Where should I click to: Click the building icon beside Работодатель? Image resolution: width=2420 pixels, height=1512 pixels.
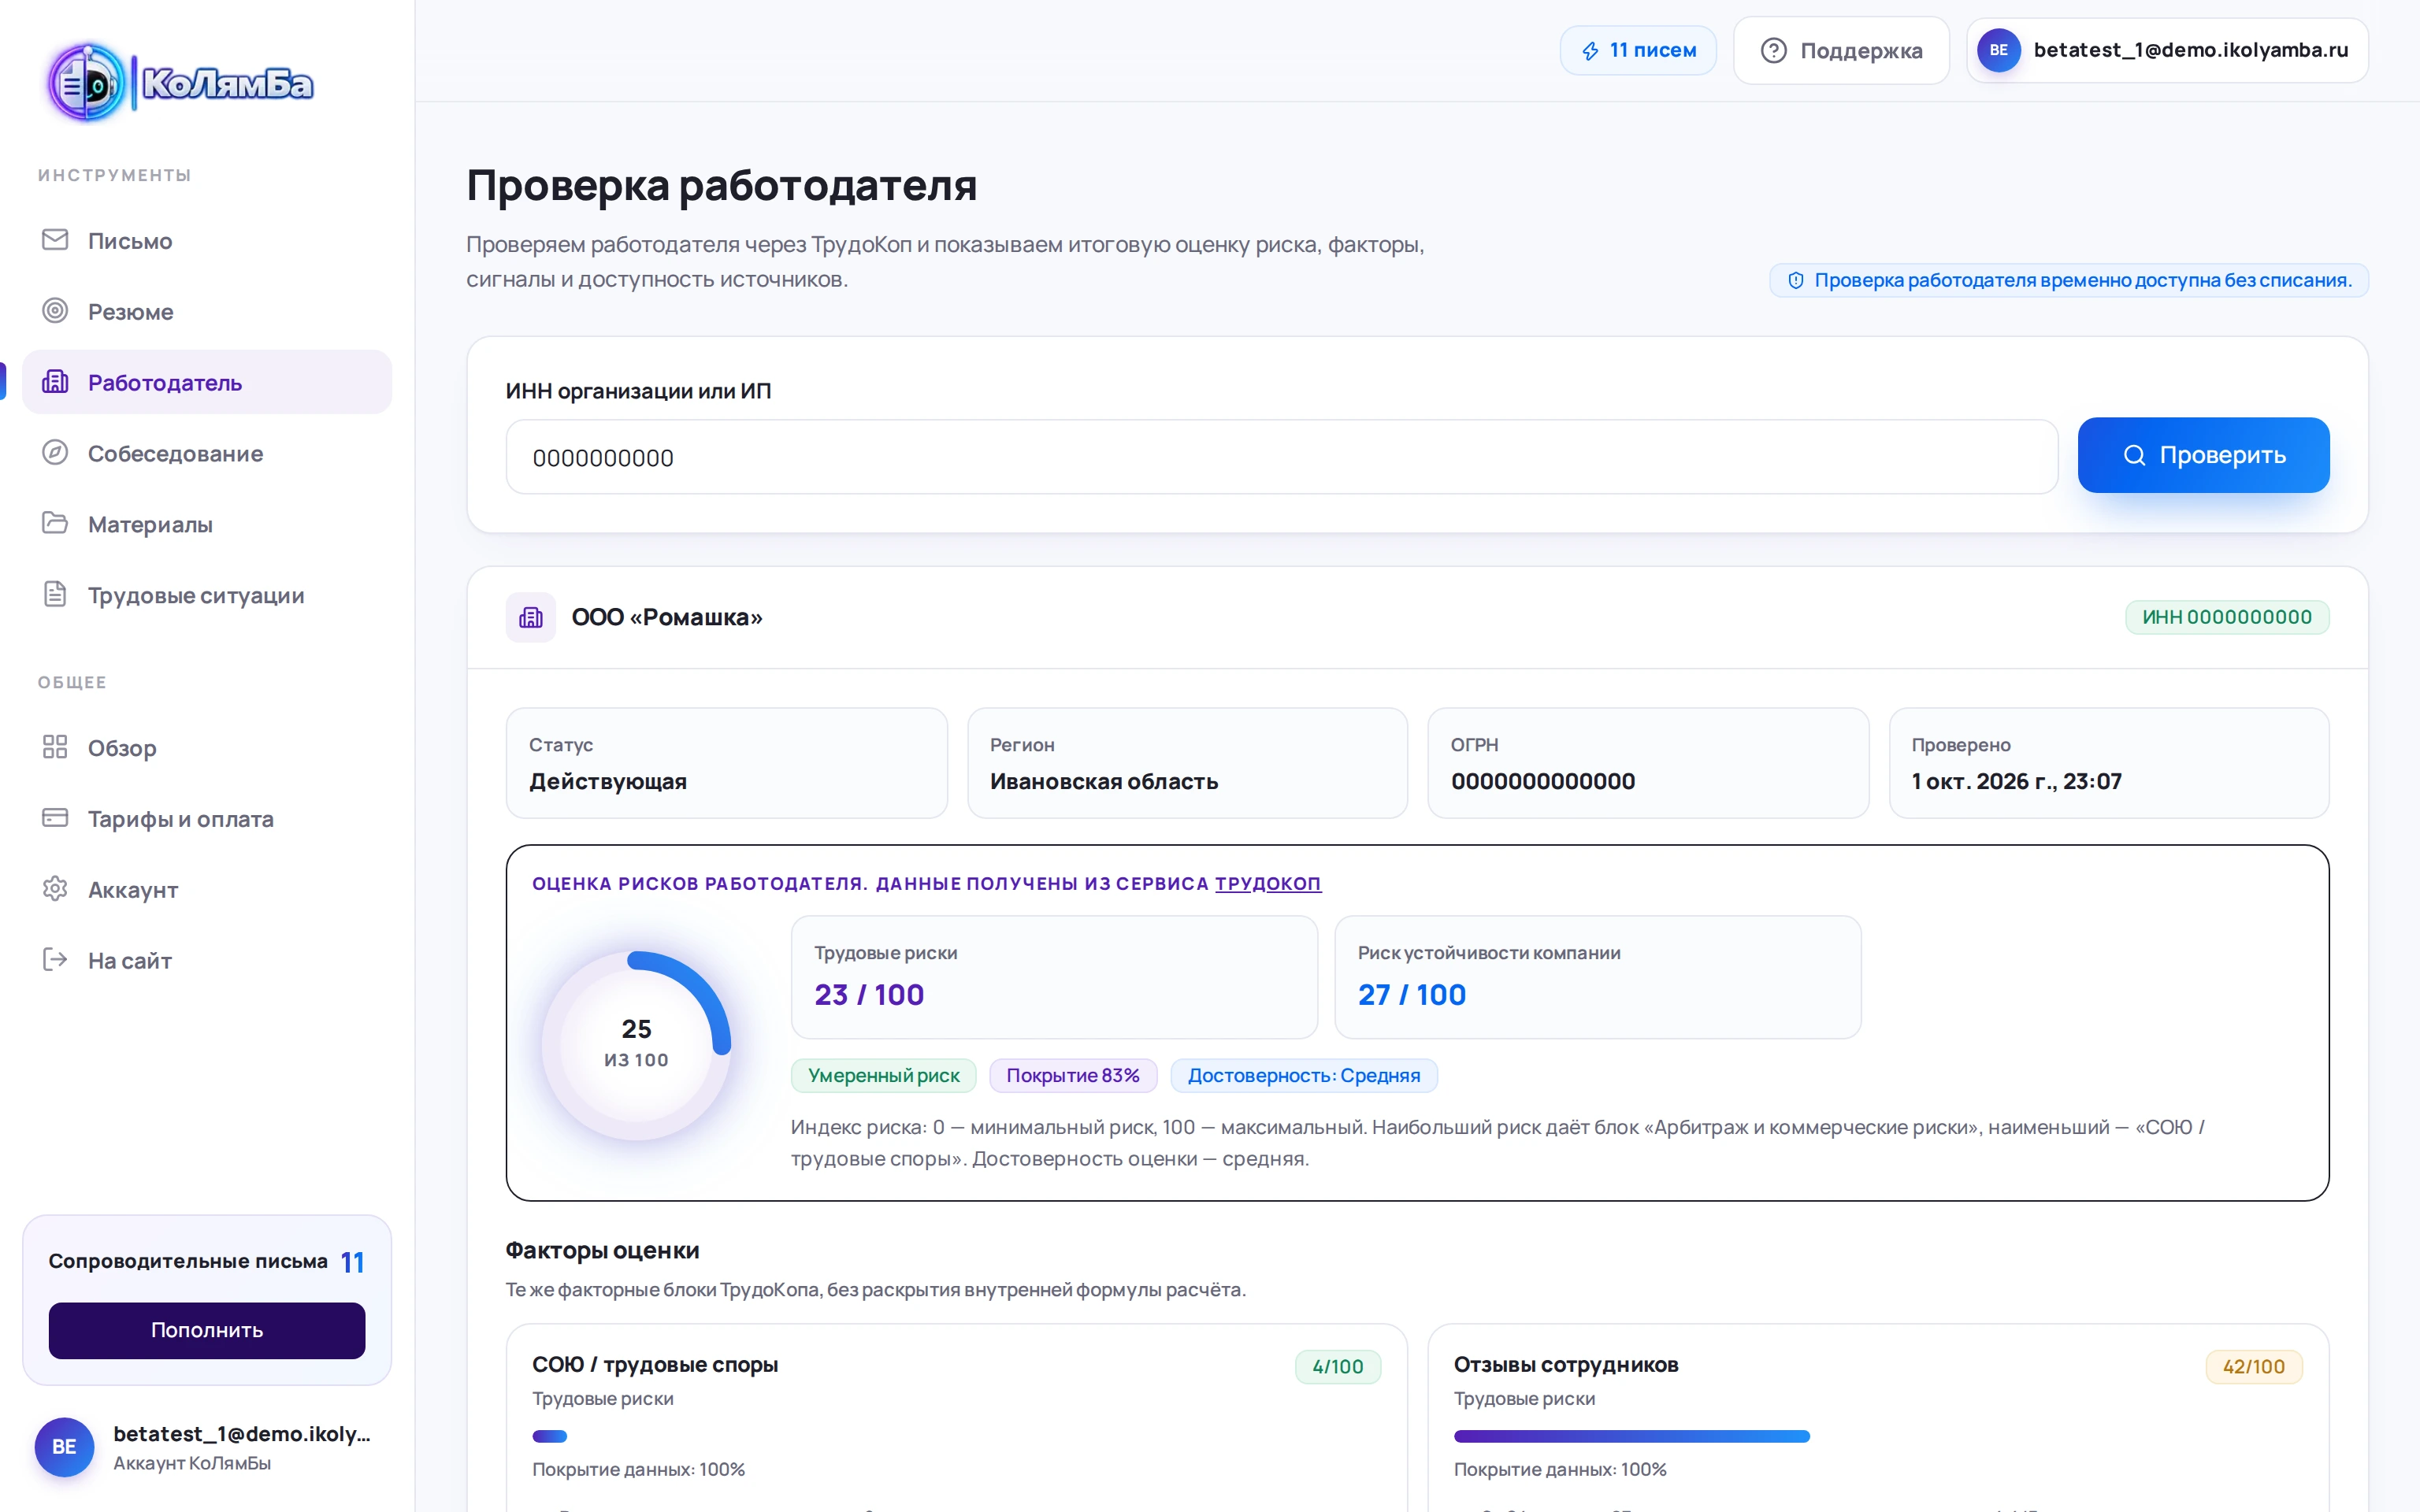point(55,382)
